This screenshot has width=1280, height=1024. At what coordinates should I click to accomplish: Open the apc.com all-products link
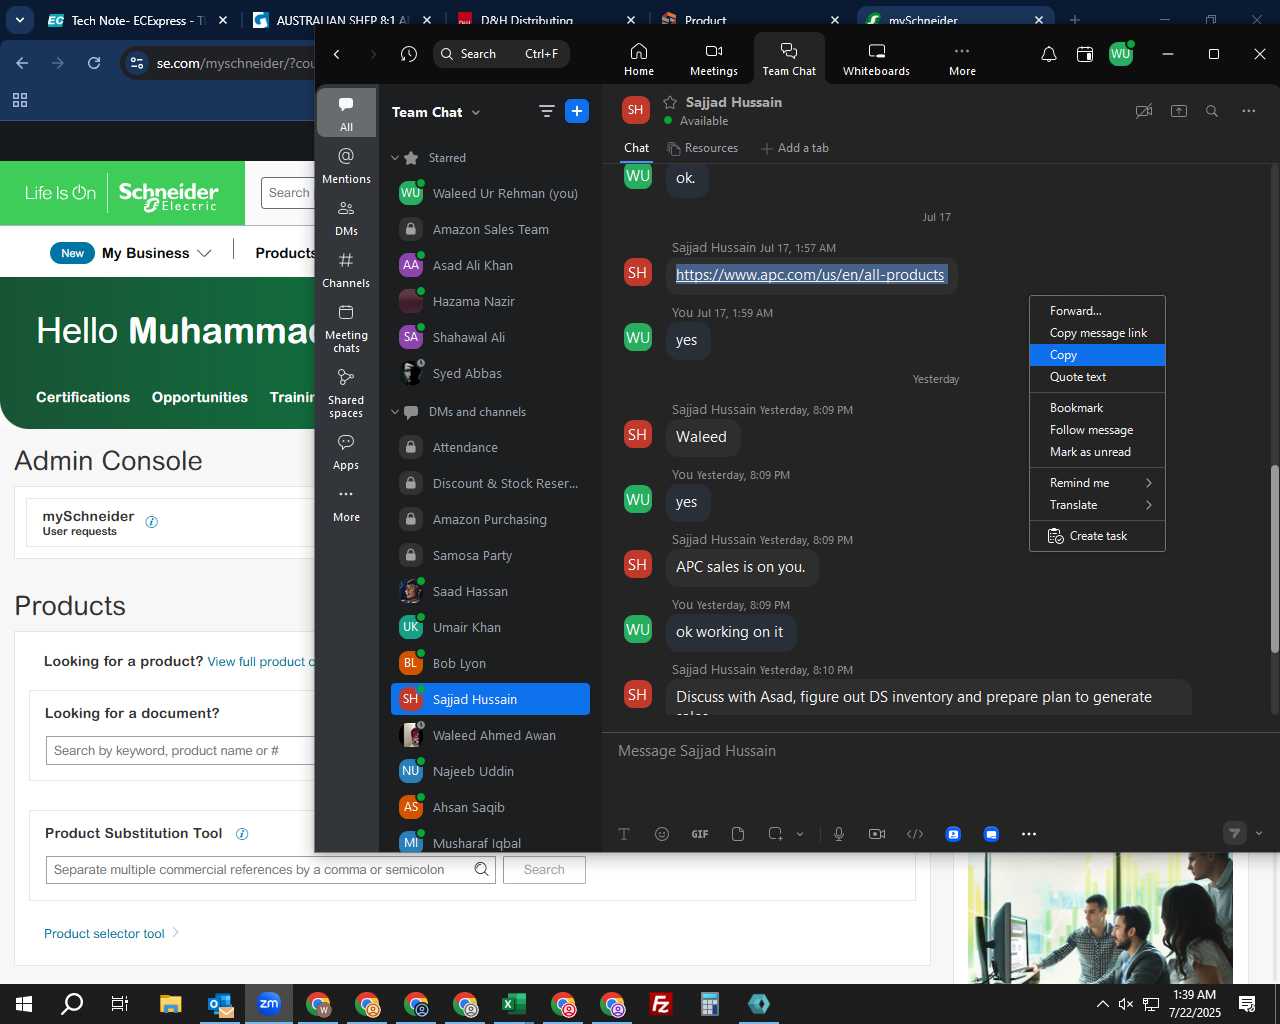click(810, 275)
